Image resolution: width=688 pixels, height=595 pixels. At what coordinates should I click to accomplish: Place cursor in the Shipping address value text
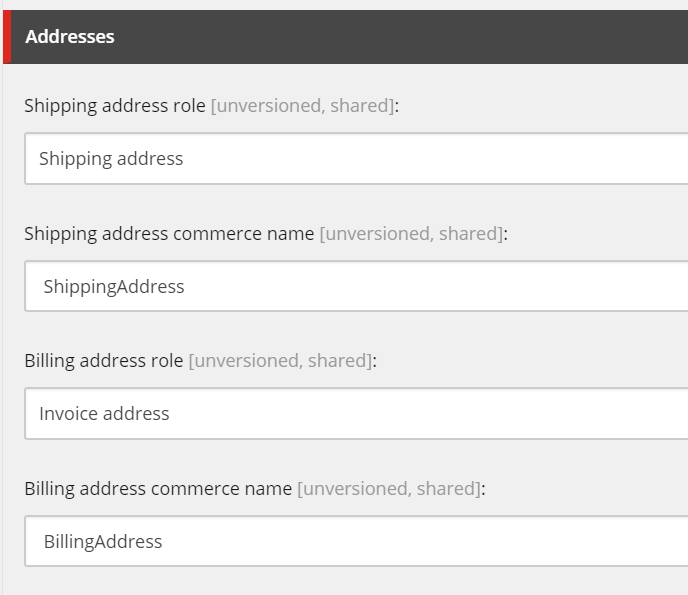pyautogui.click(x=111, y=159)
